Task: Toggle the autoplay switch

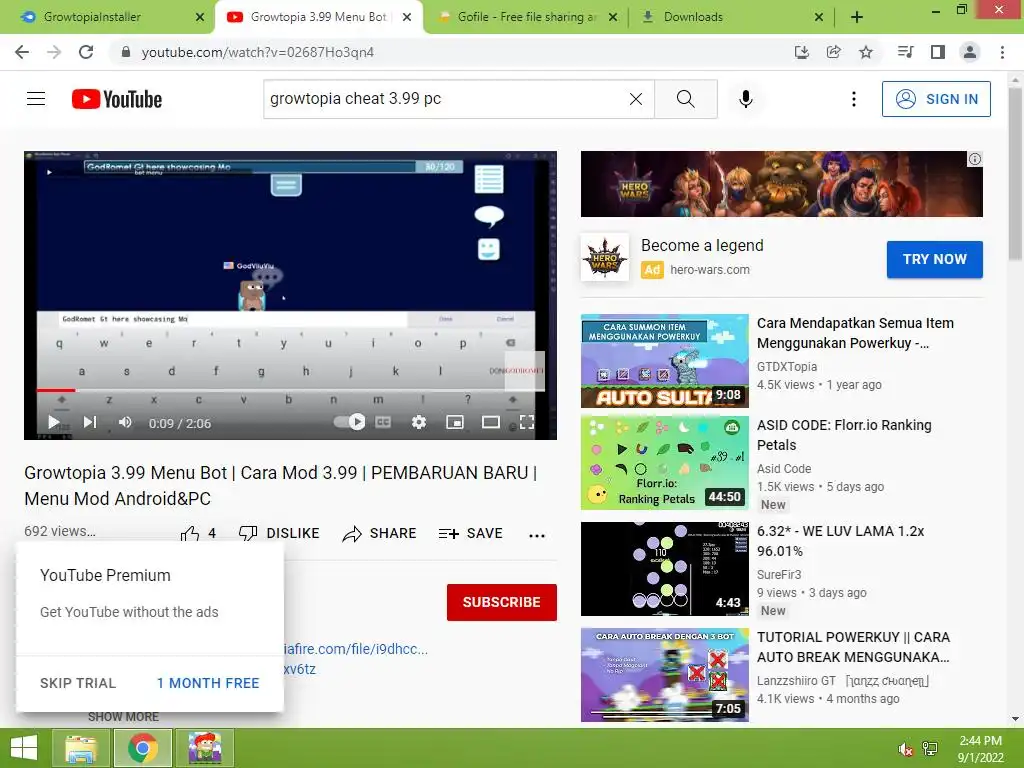Action: pyautogui.click(x=349, y=422)
